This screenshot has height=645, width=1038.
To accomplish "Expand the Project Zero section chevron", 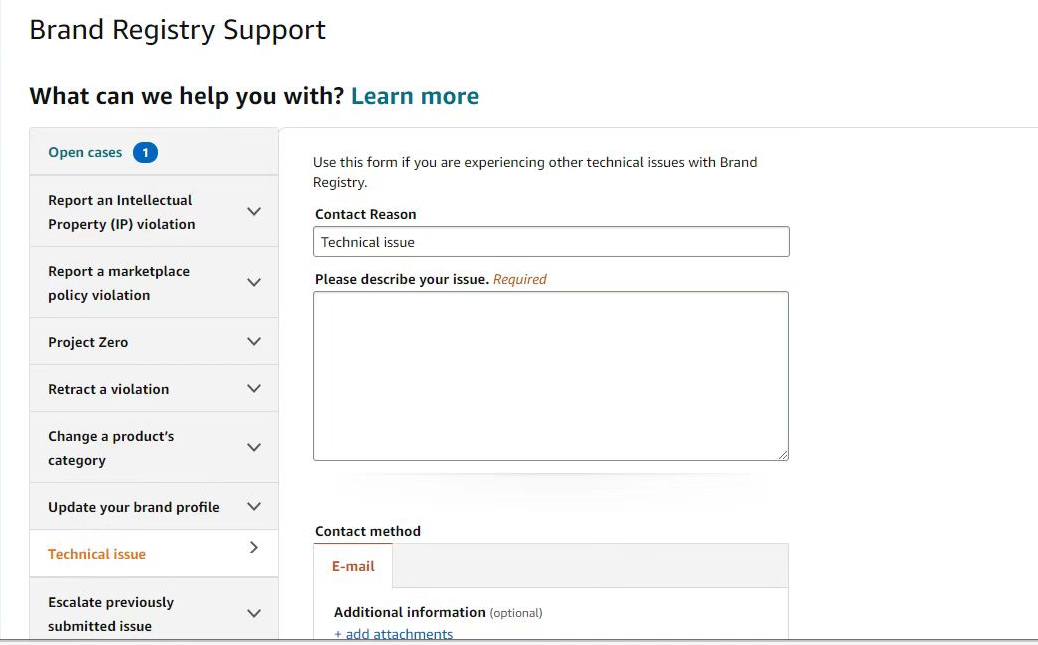I will click(x=254, y=342).
